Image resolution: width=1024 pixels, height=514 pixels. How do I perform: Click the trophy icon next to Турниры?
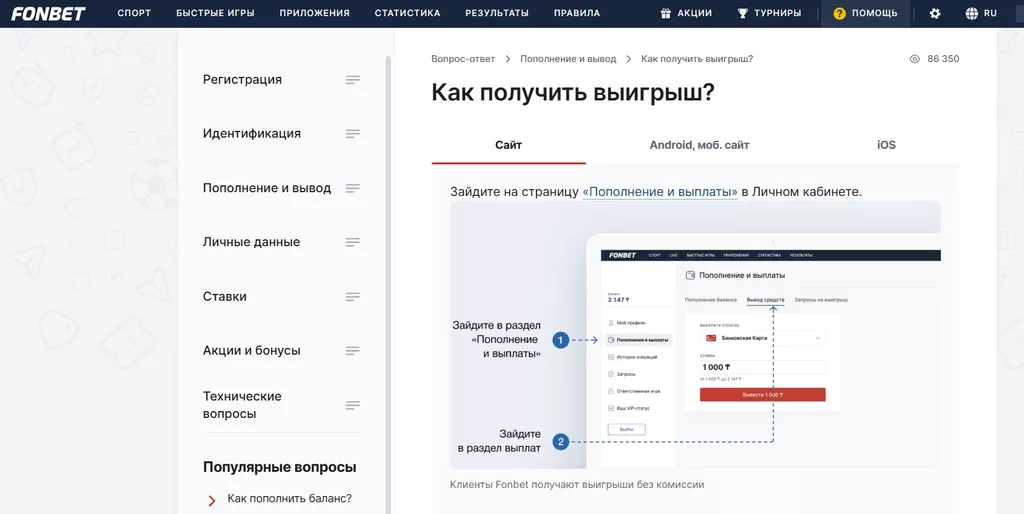743,13
